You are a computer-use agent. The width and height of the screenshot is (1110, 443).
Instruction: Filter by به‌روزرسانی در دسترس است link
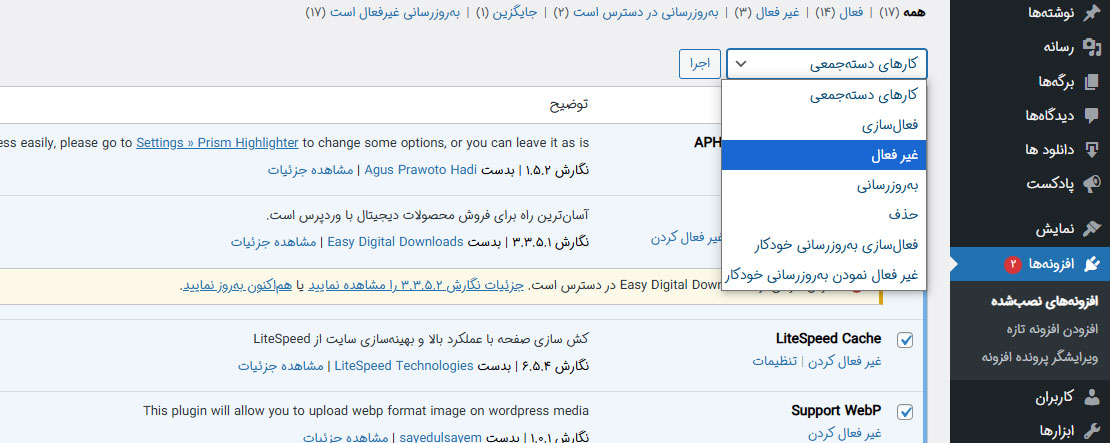pos(638,12)
